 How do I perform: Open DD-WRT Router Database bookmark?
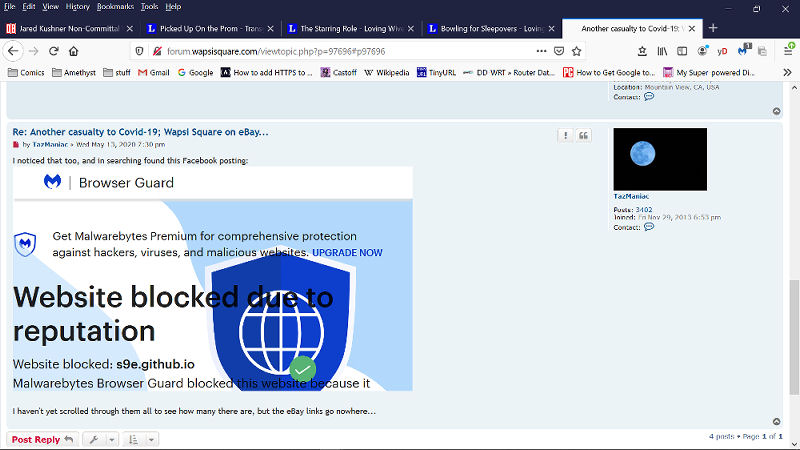(x=509, y=72)
